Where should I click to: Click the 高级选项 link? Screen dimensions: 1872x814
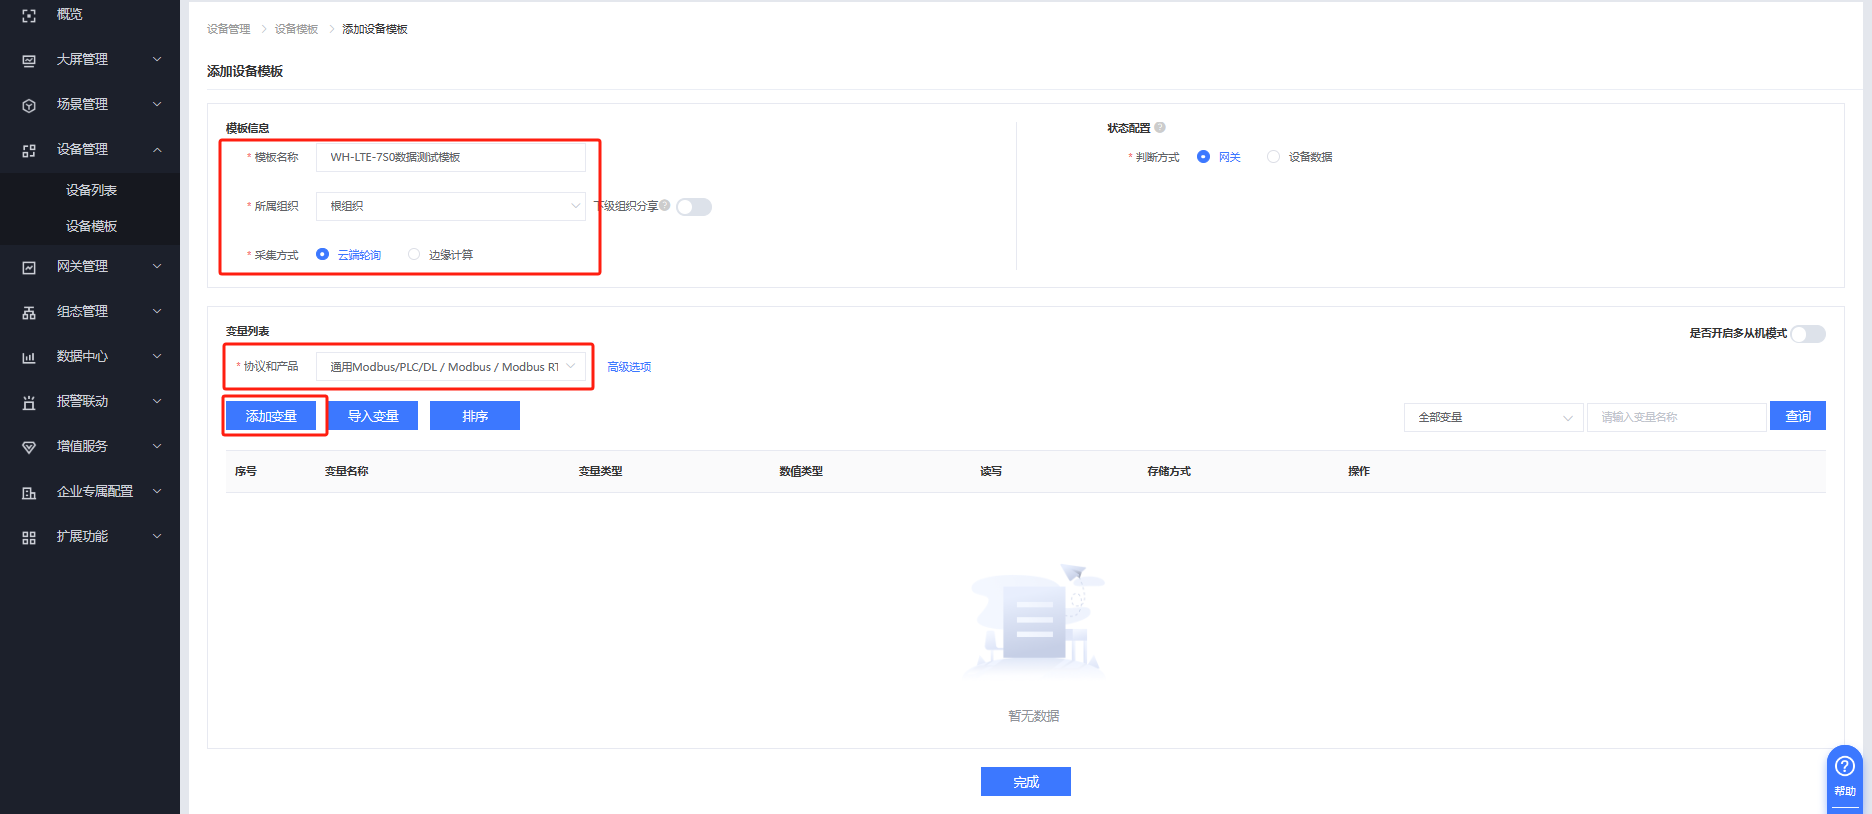click(629, 367)
